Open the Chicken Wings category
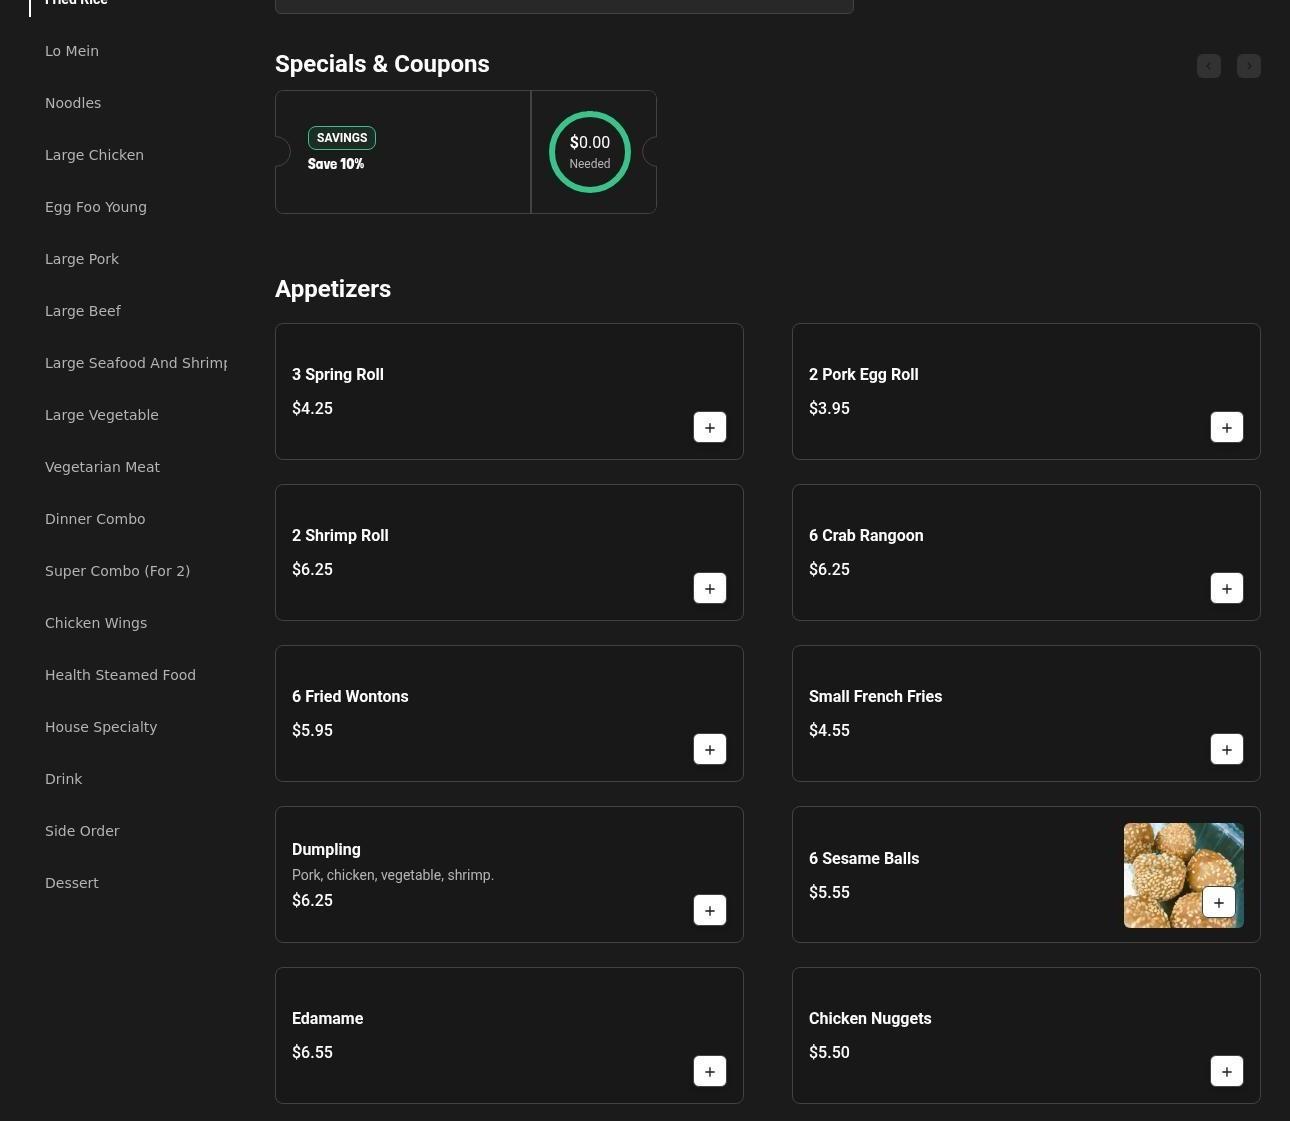 (96, 623)
